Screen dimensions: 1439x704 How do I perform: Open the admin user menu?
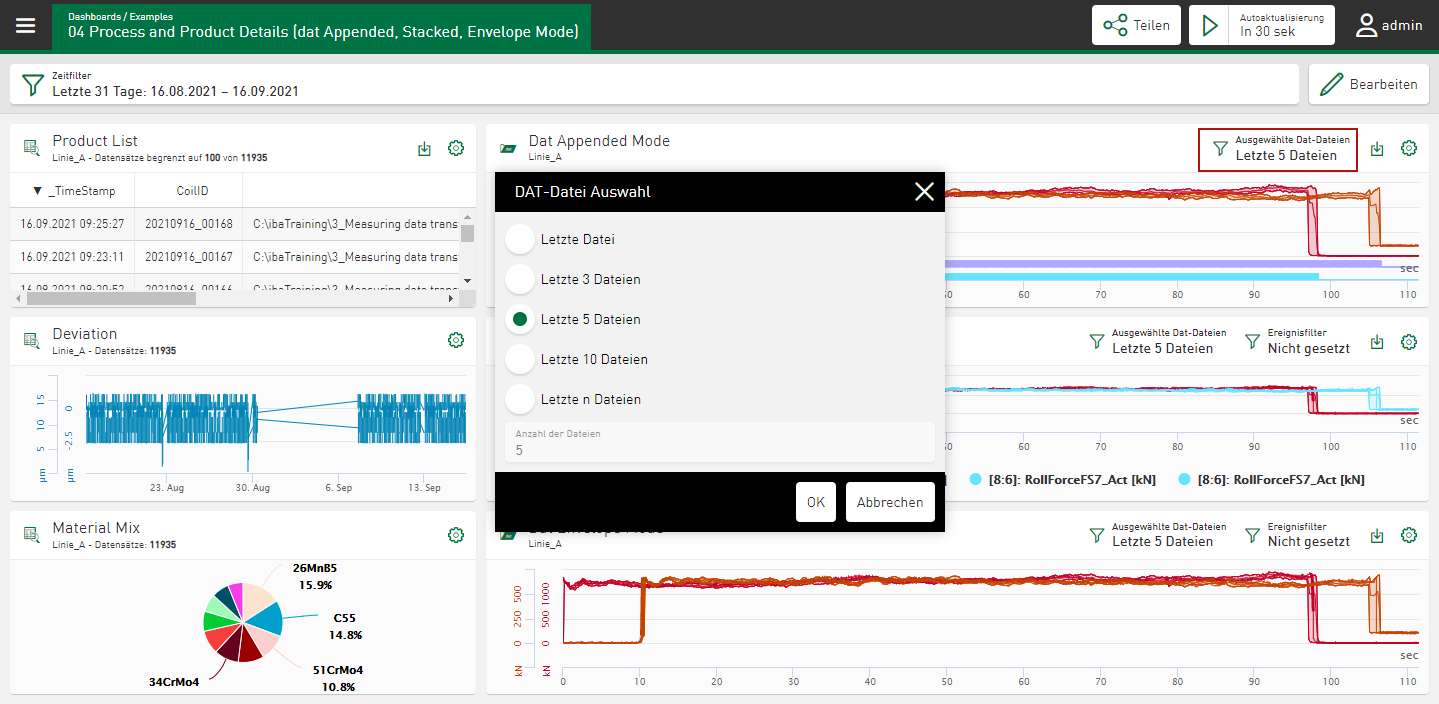1389,25
